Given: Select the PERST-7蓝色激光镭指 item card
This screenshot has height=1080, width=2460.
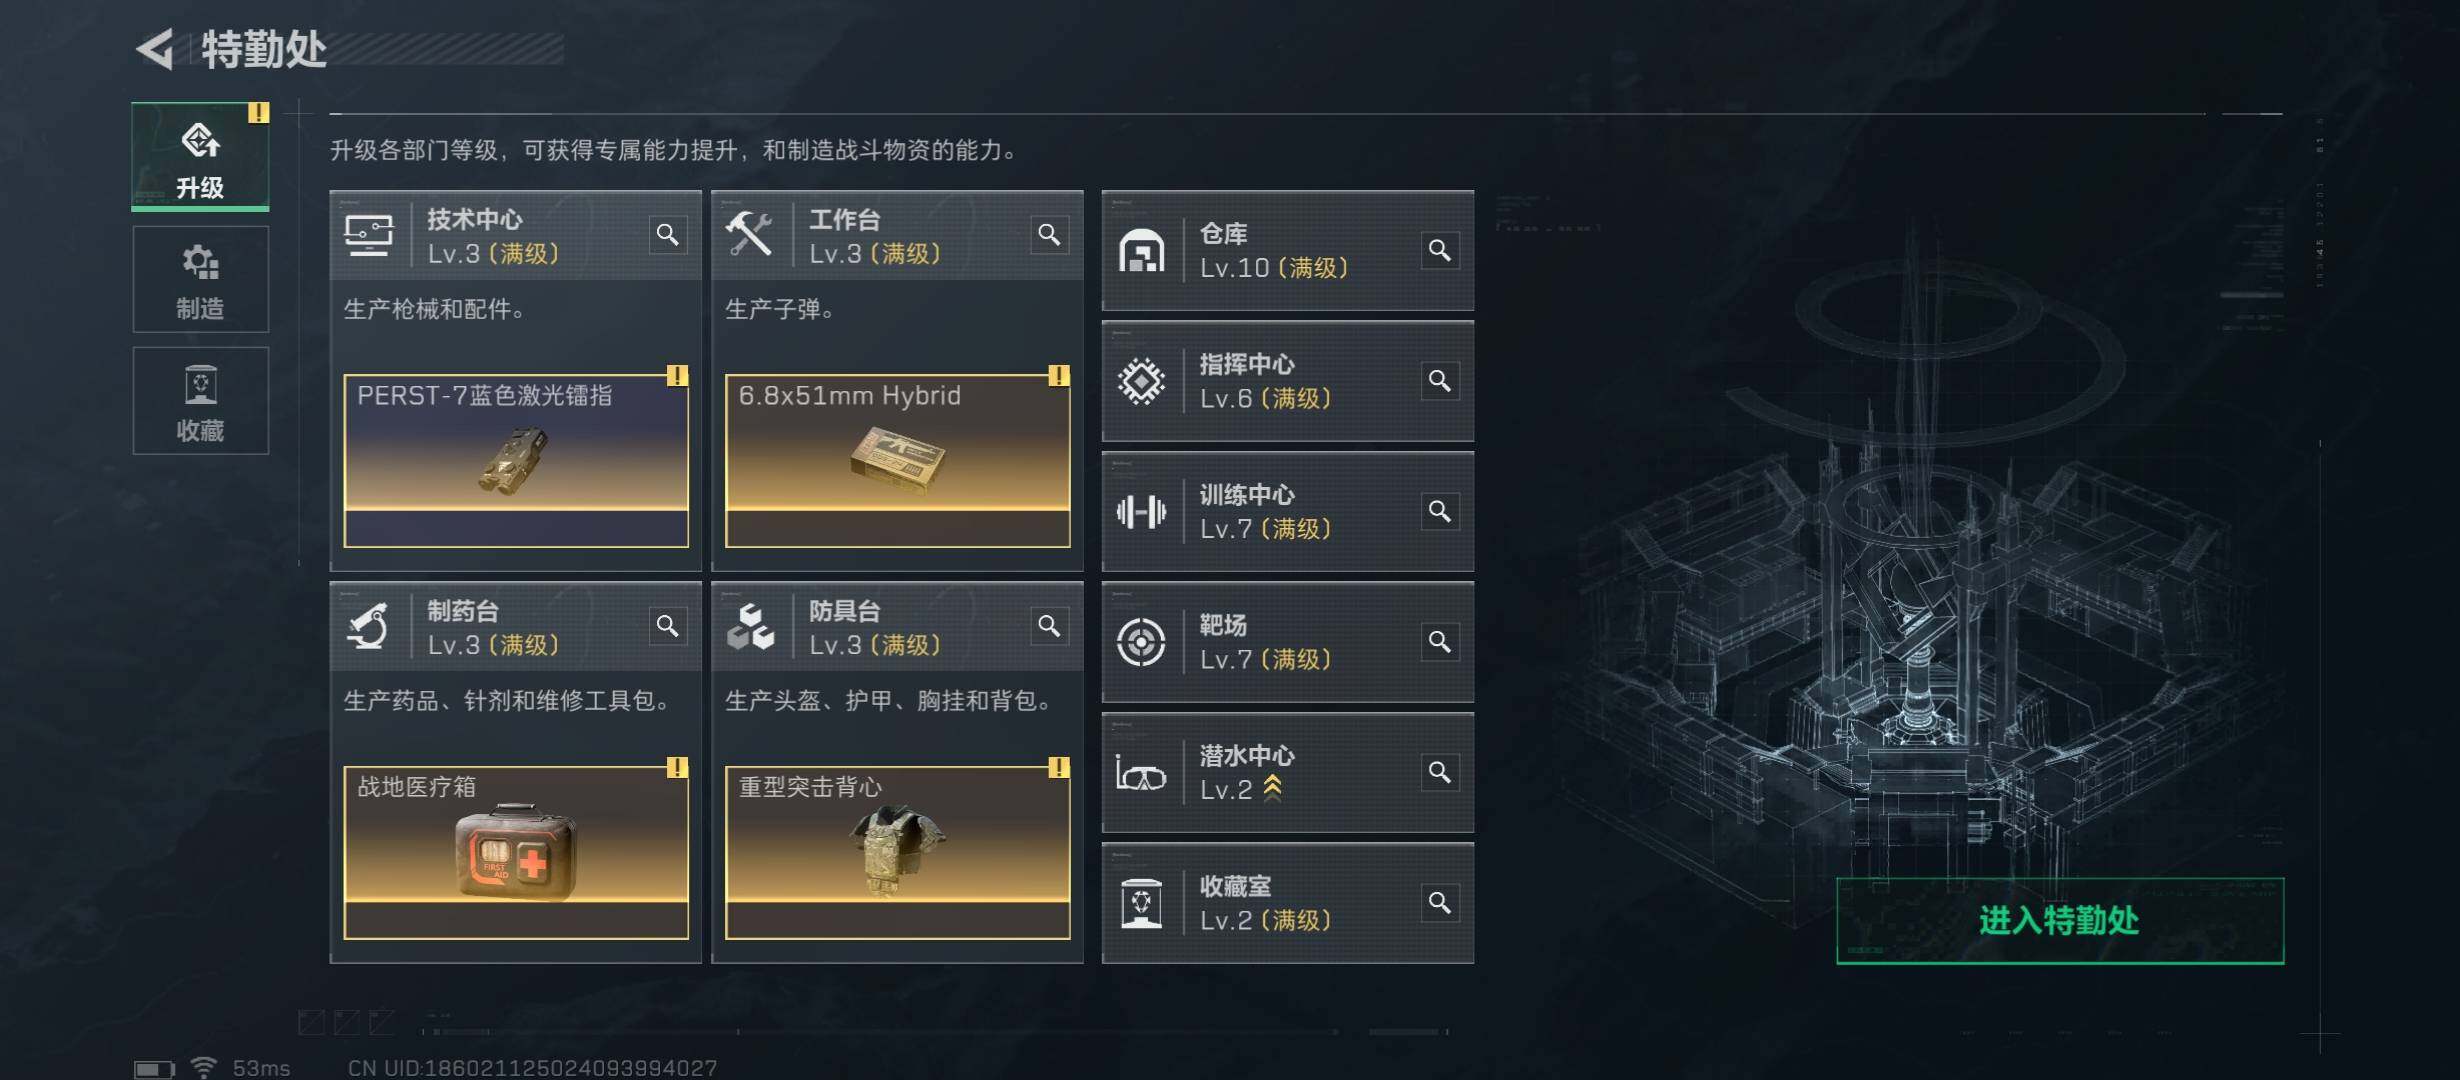Looking at the screenshot, I should [x=516, y=461].
